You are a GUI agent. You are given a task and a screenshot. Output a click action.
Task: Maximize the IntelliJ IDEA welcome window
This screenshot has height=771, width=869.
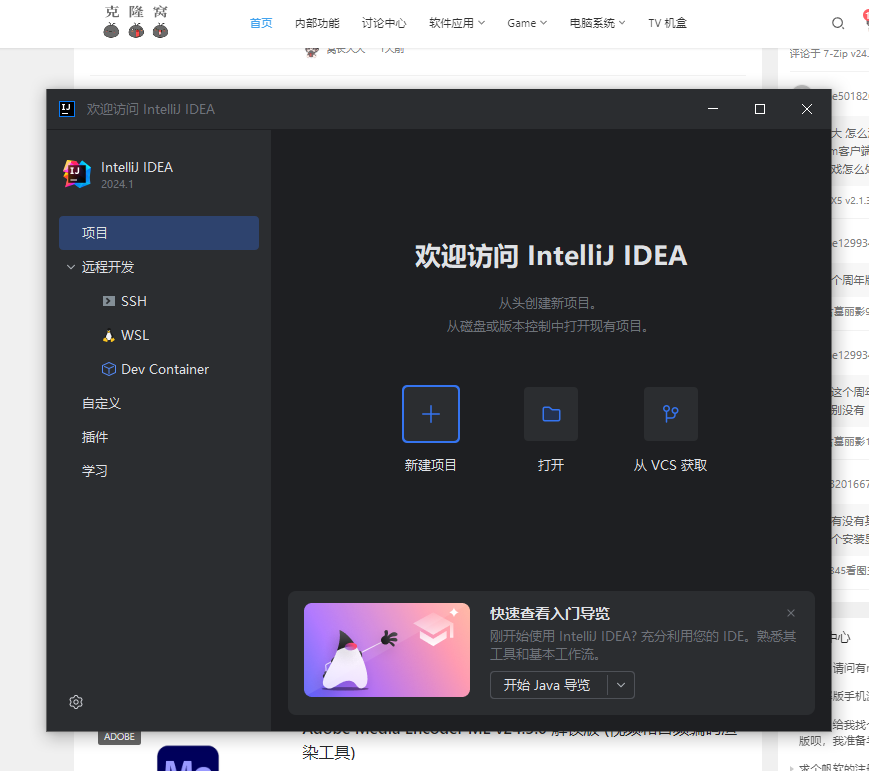point(760,109)
